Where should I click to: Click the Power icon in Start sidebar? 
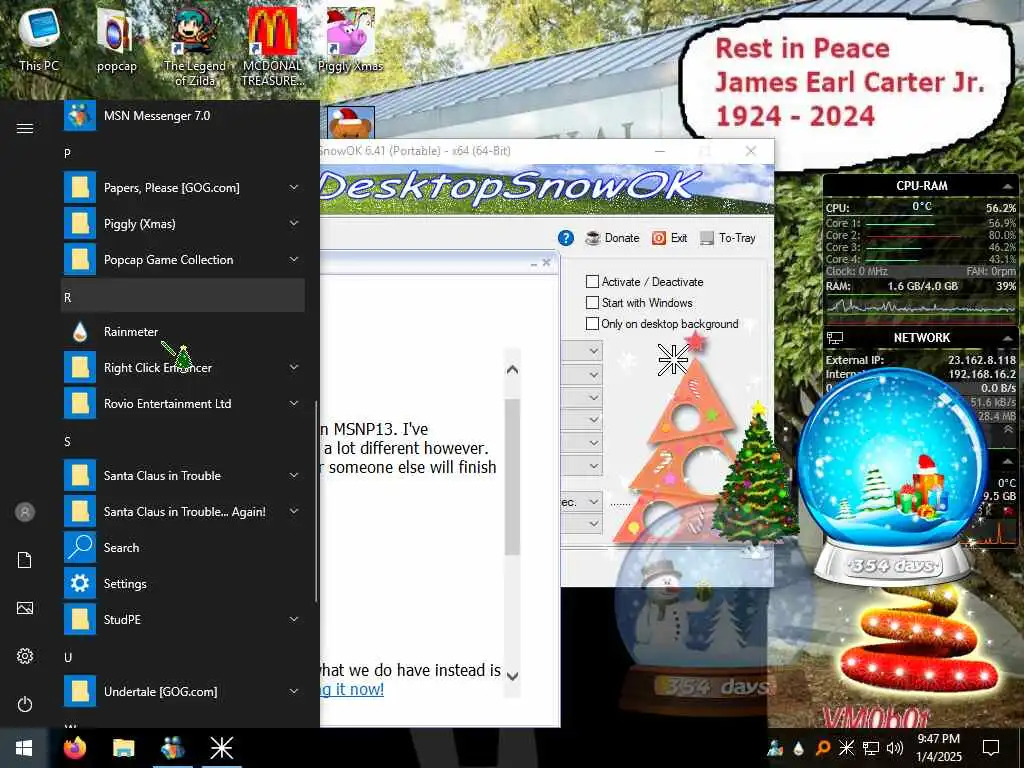click(x=25, y=704)
